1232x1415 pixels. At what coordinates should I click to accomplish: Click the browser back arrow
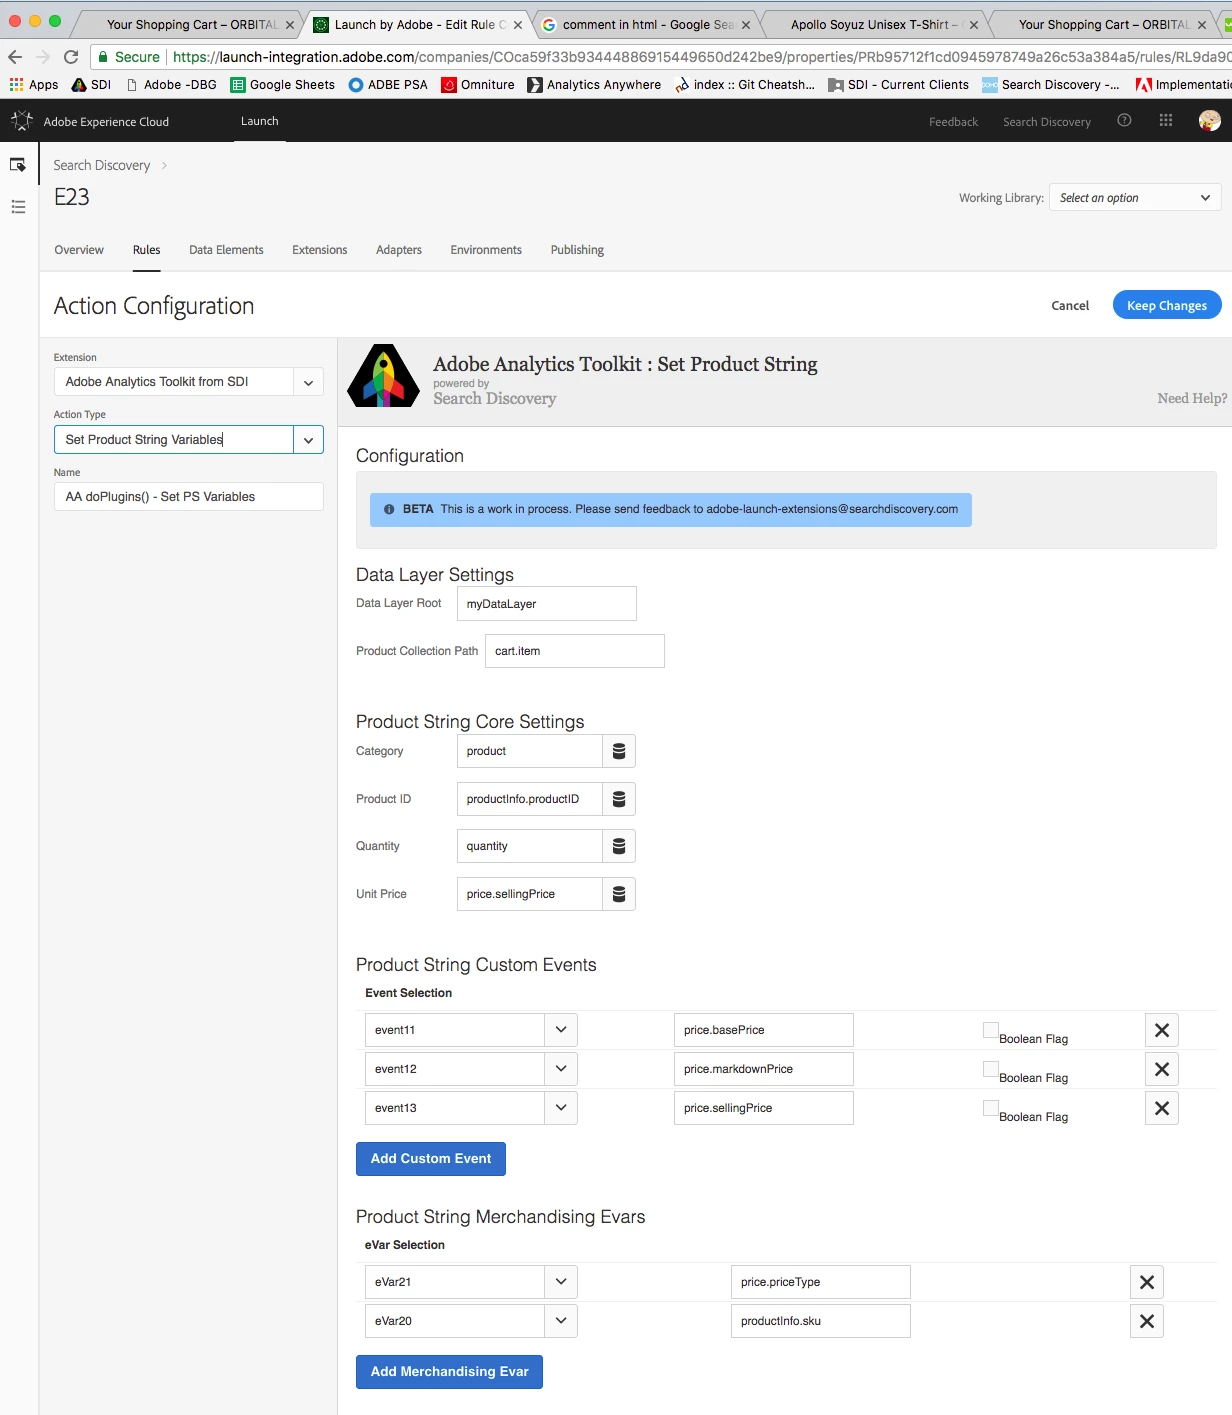click(x=15, y=57)
